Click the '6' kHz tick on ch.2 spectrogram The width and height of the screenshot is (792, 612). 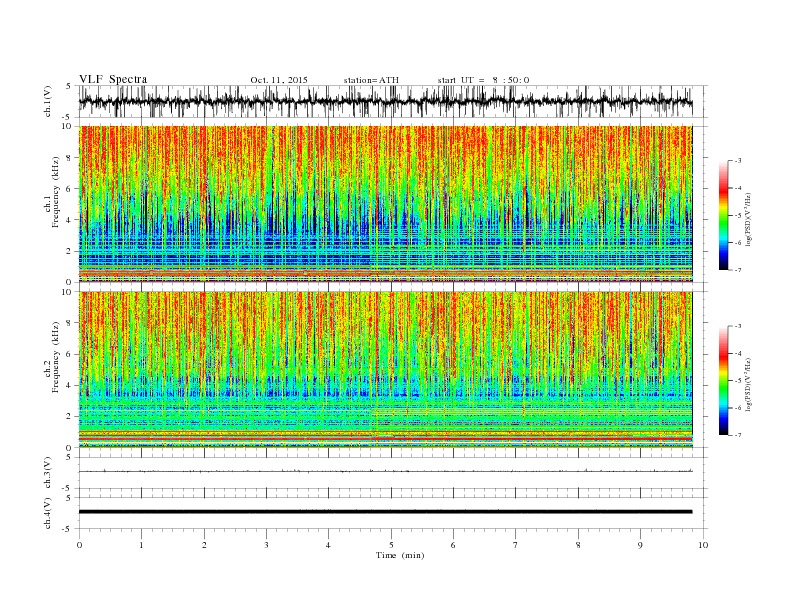pyautogui.click(x=69, y=354)
